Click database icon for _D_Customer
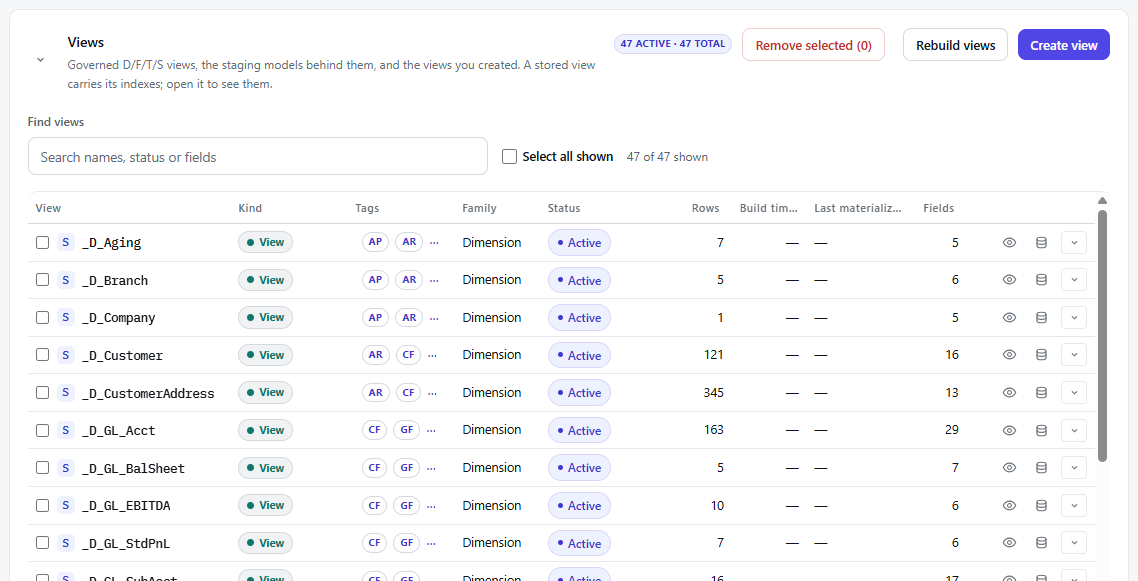The width and height of the screenshot is (1138, 581). (1041, 355)
